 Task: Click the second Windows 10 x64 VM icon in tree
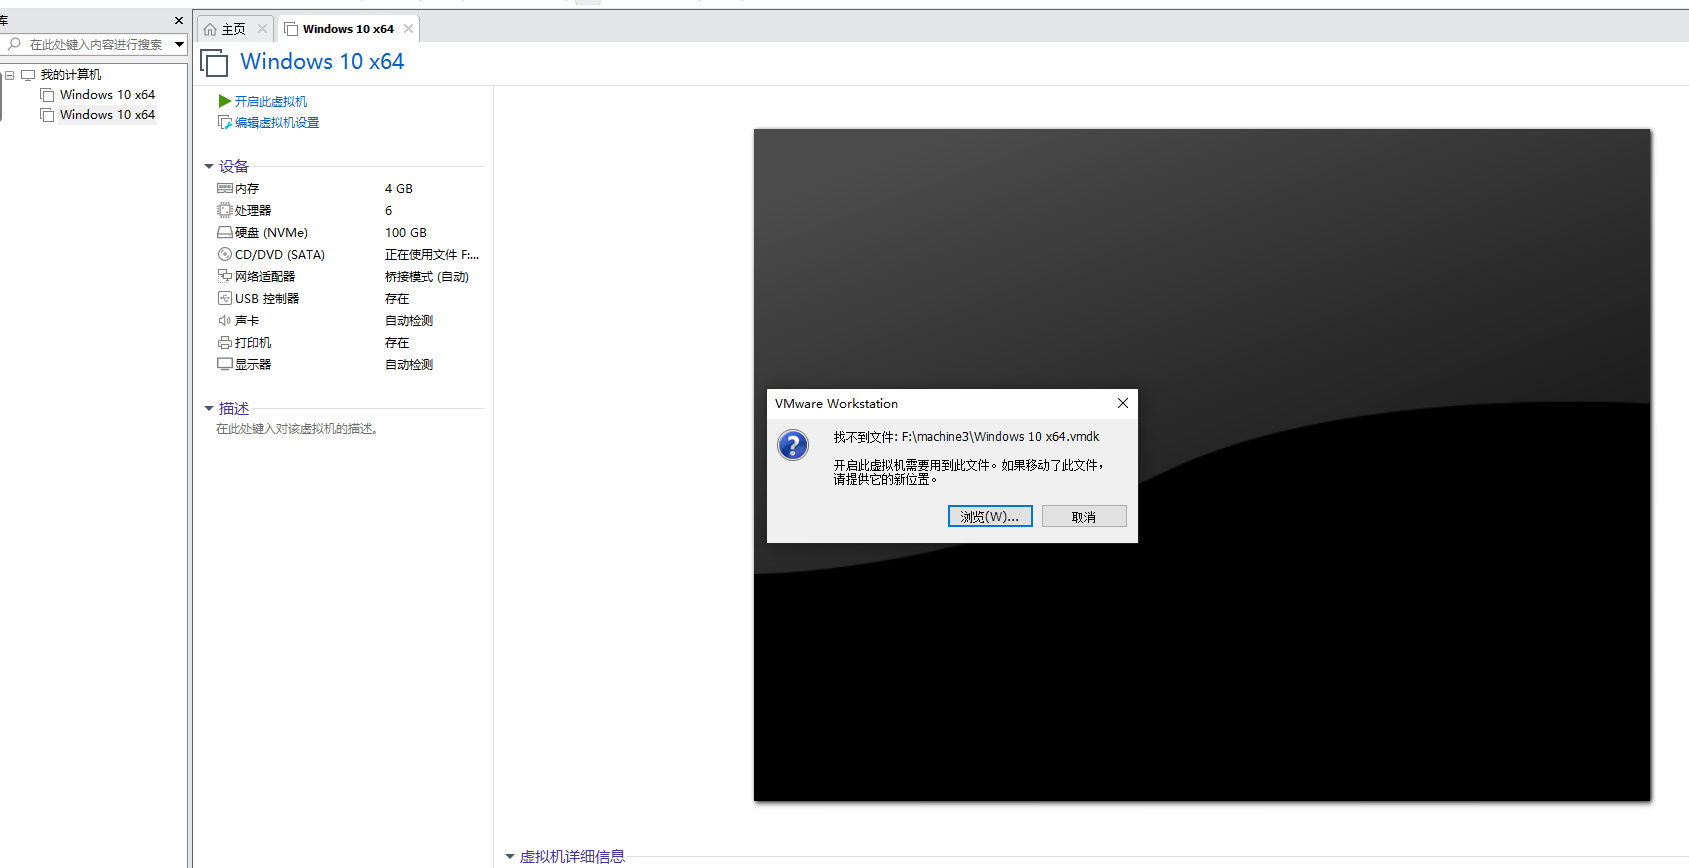pos(47,115)
